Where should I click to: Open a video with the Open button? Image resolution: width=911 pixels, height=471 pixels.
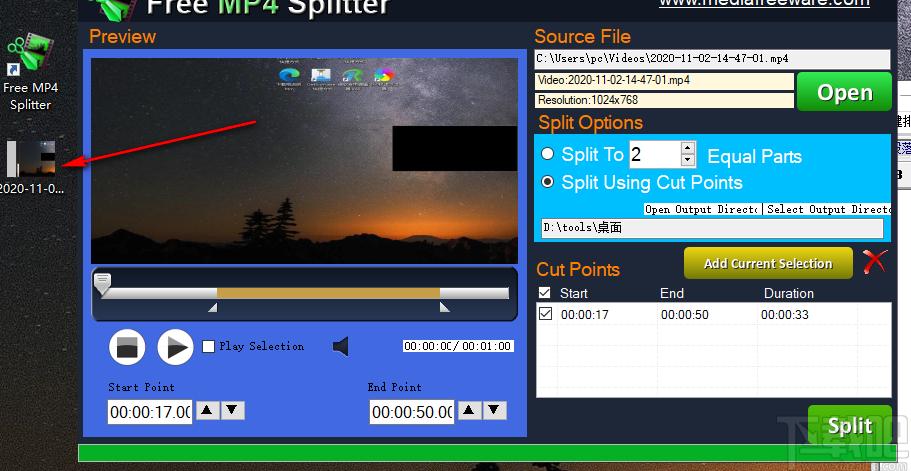coord(844,92)
